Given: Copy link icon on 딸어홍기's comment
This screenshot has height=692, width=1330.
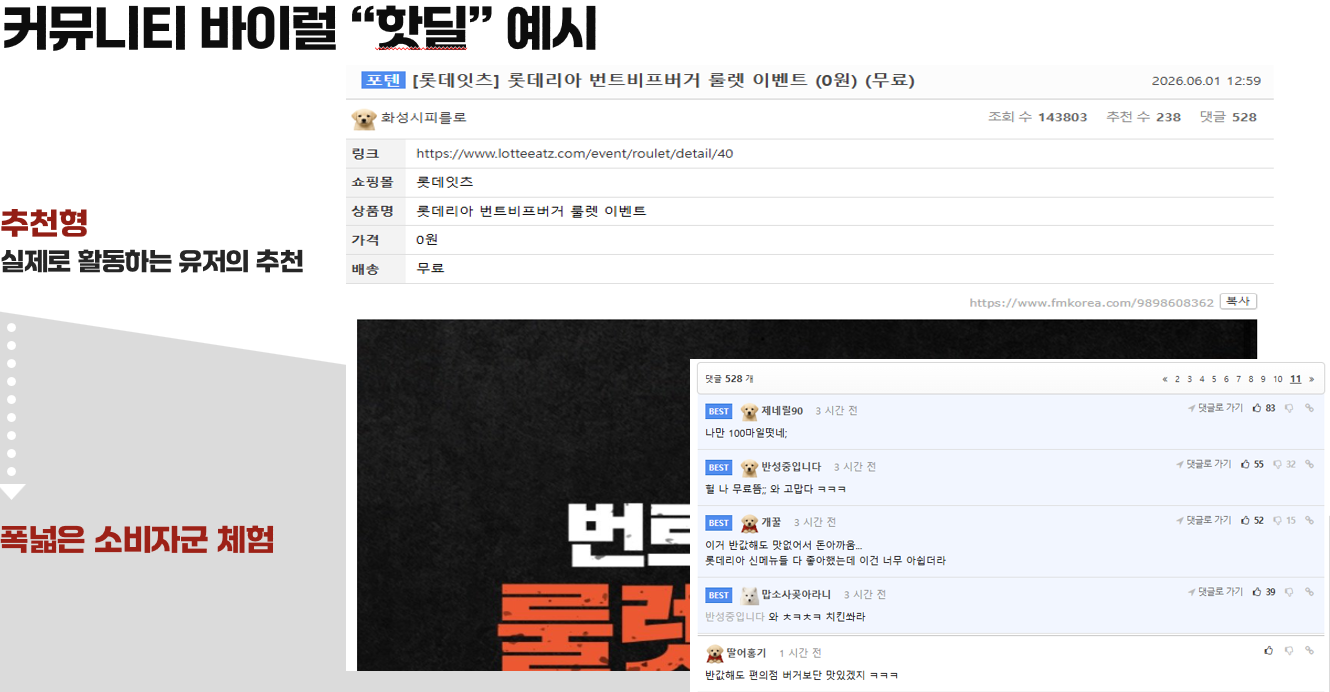Looking at the screenshot, I should click(x=1309, y=650).
